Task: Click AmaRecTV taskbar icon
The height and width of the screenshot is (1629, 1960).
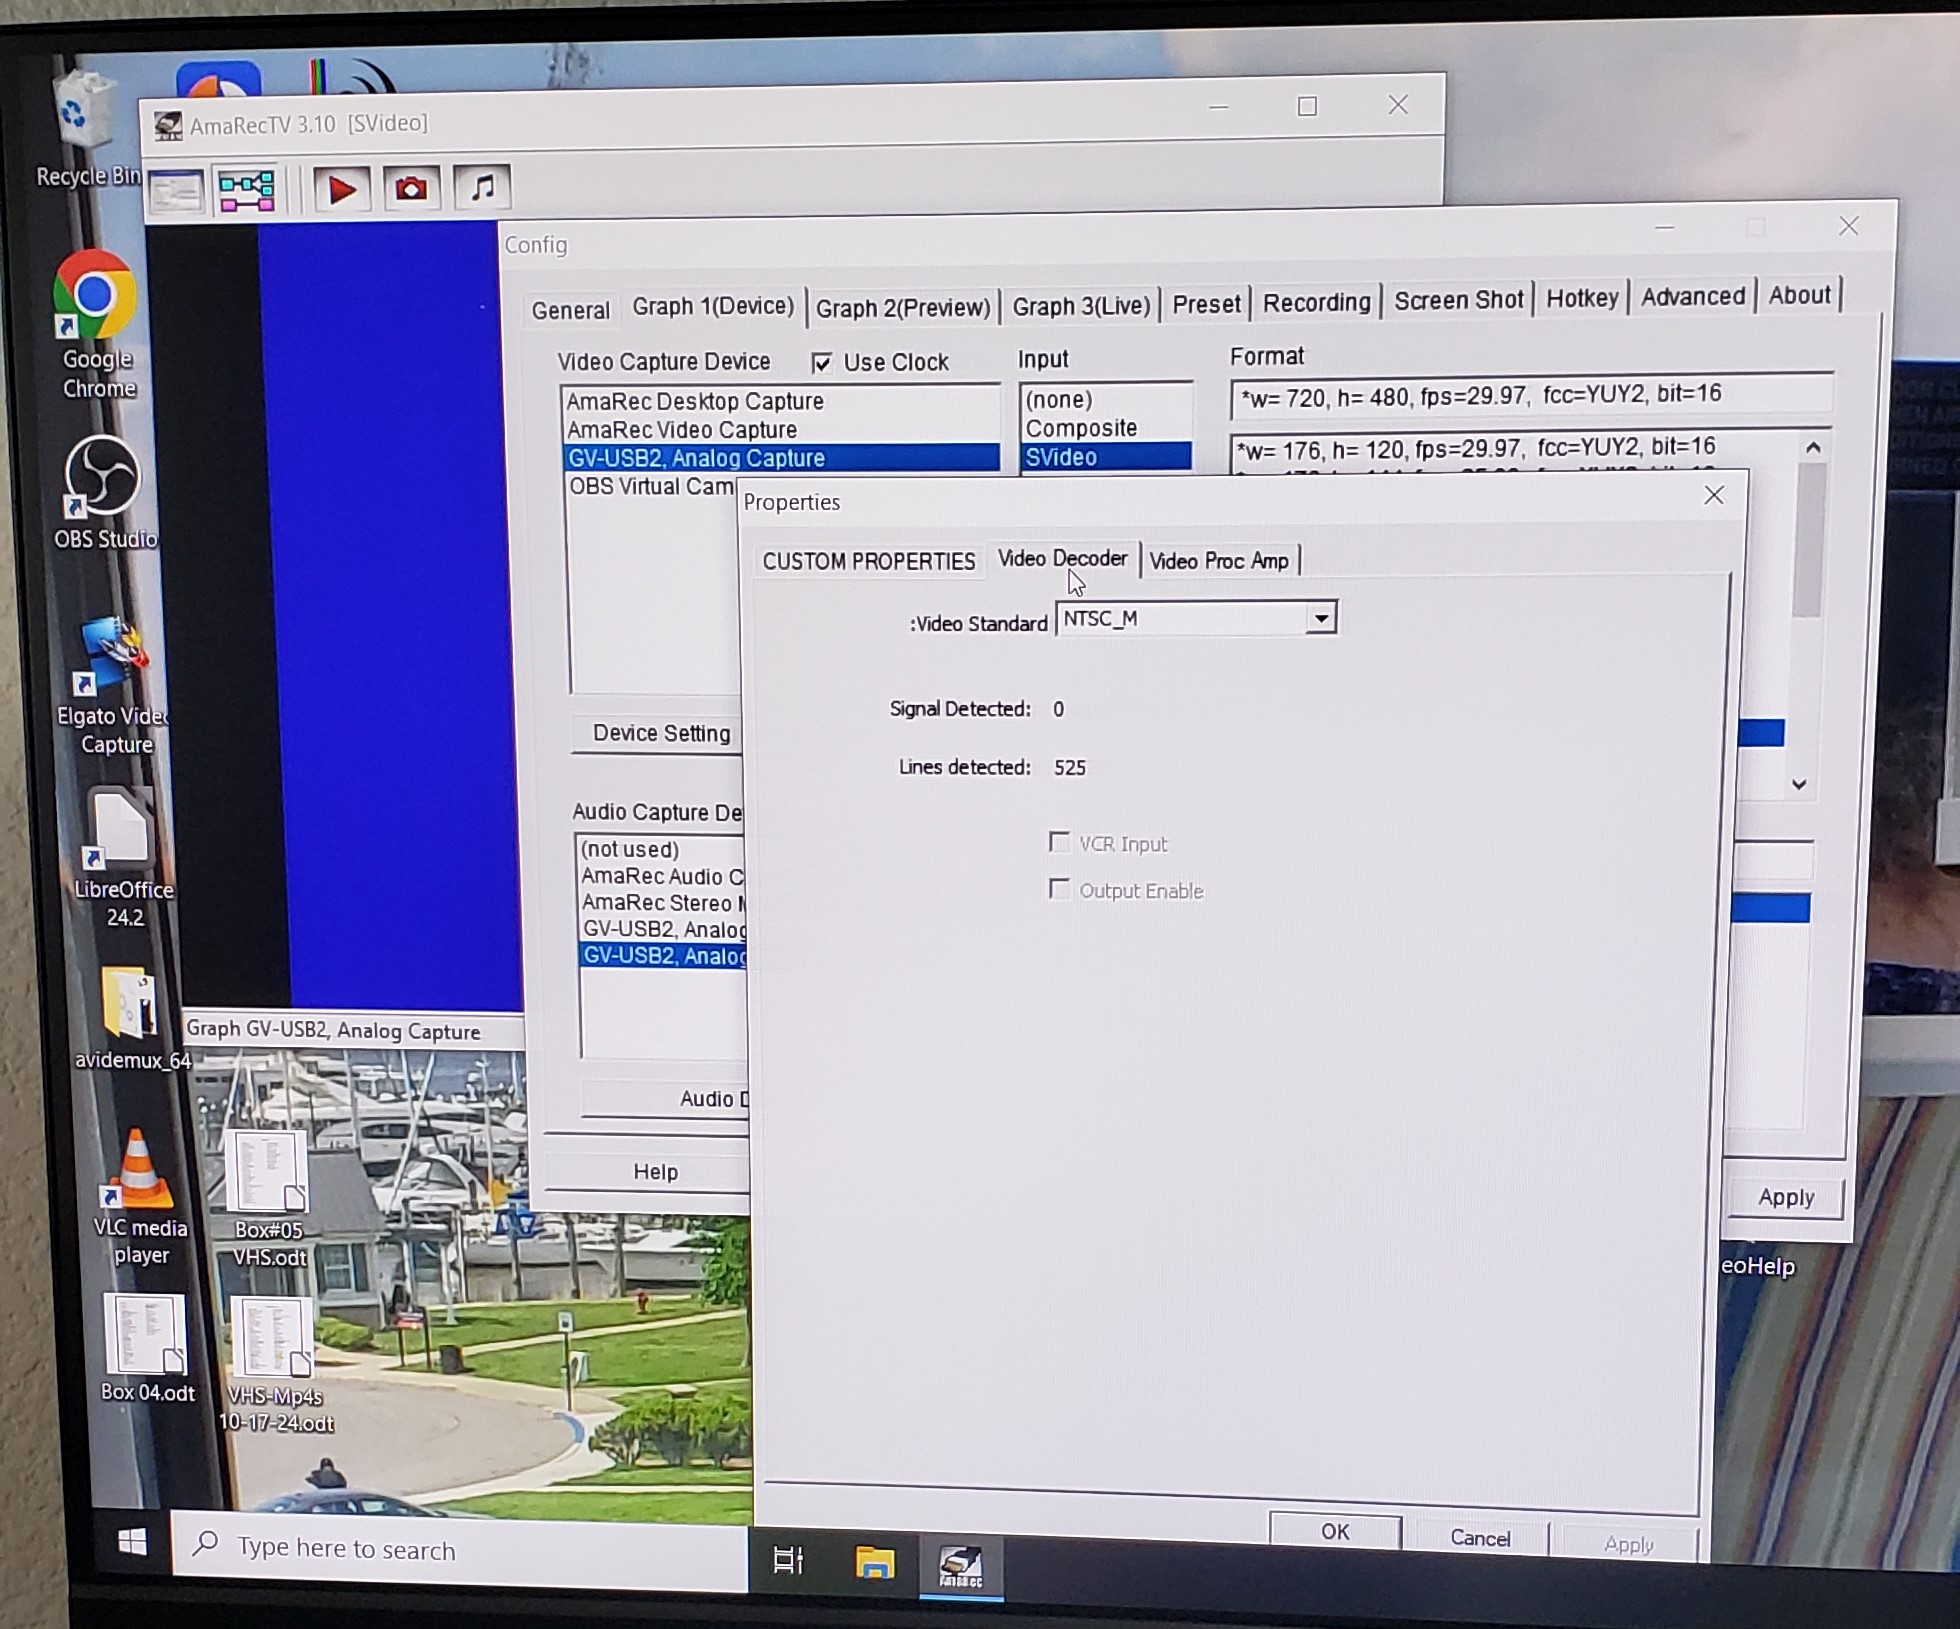Action: click(x=961, y=1566)
